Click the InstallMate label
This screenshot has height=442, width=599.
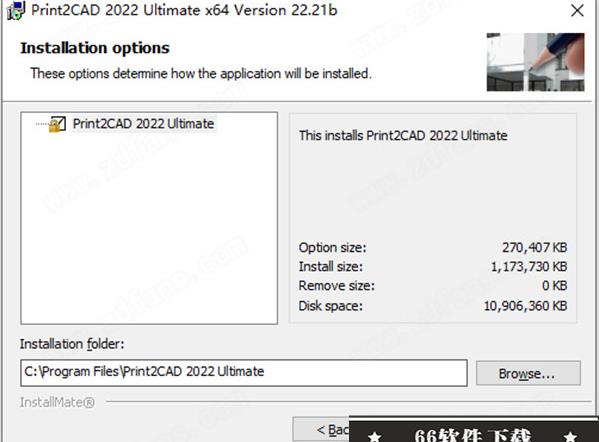[57, 402]
